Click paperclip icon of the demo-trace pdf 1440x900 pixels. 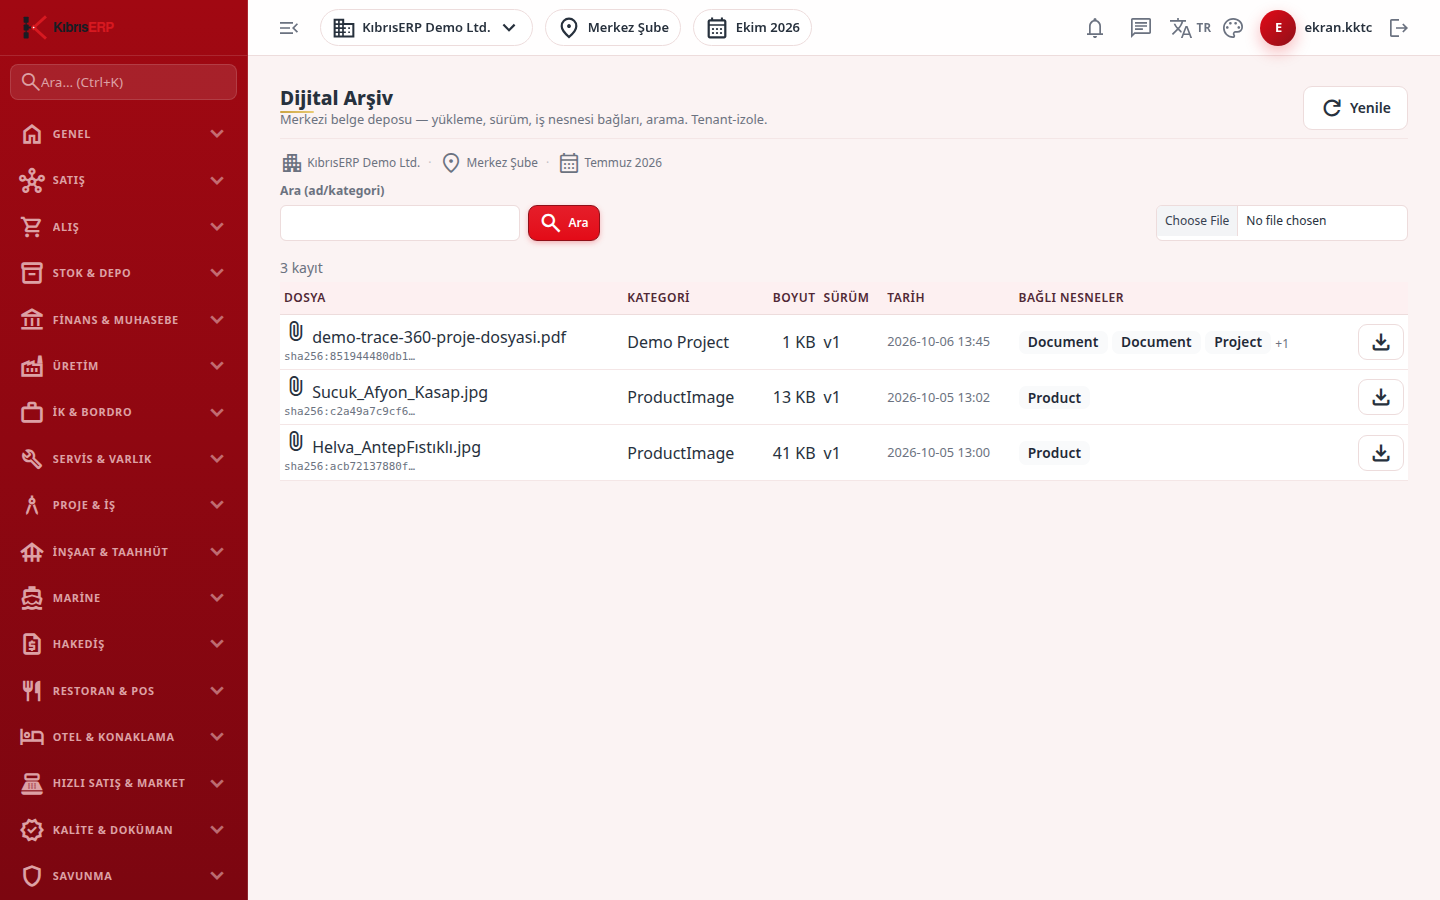(295, 331)
